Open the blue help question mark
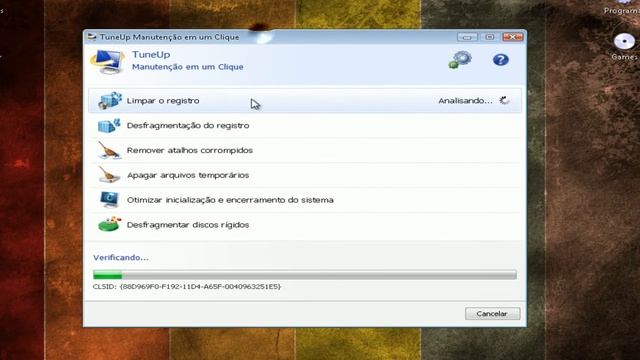Image resolution: width=640 pixels, height=360 pixels. click(x=500, y=60)
